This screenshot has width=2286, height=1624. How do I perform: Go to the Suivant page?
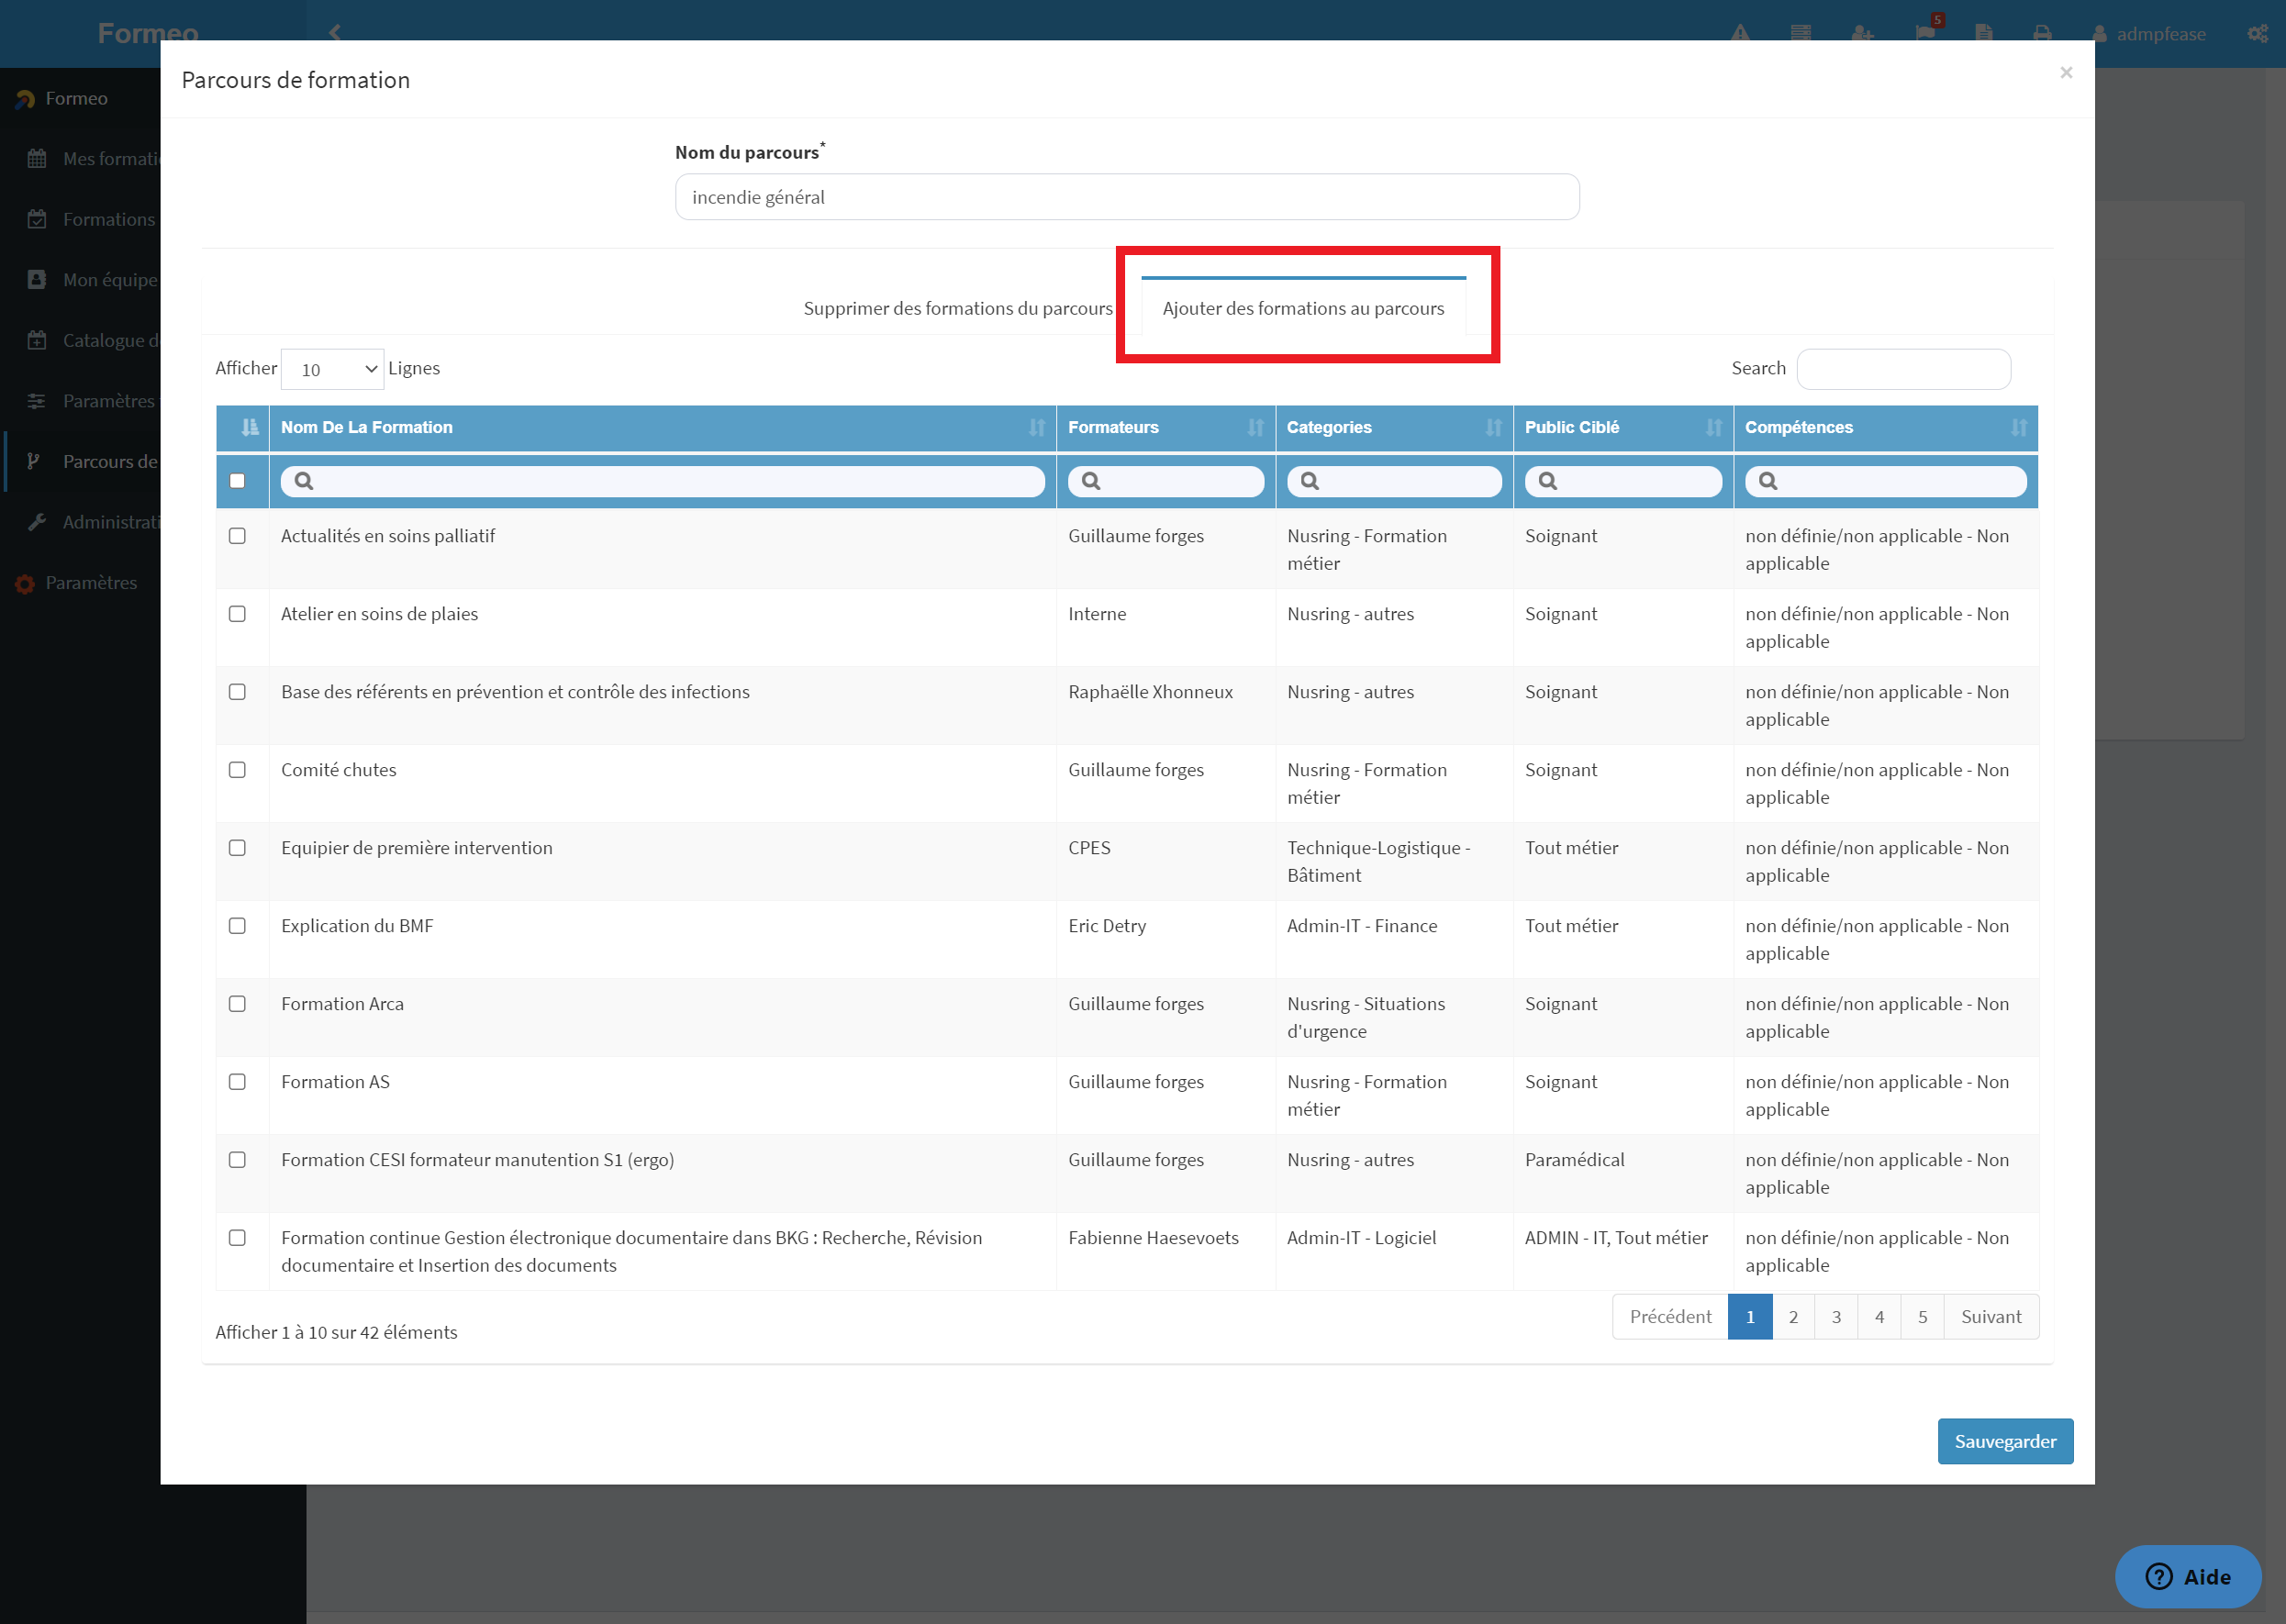click(x=1991, y=1317)
